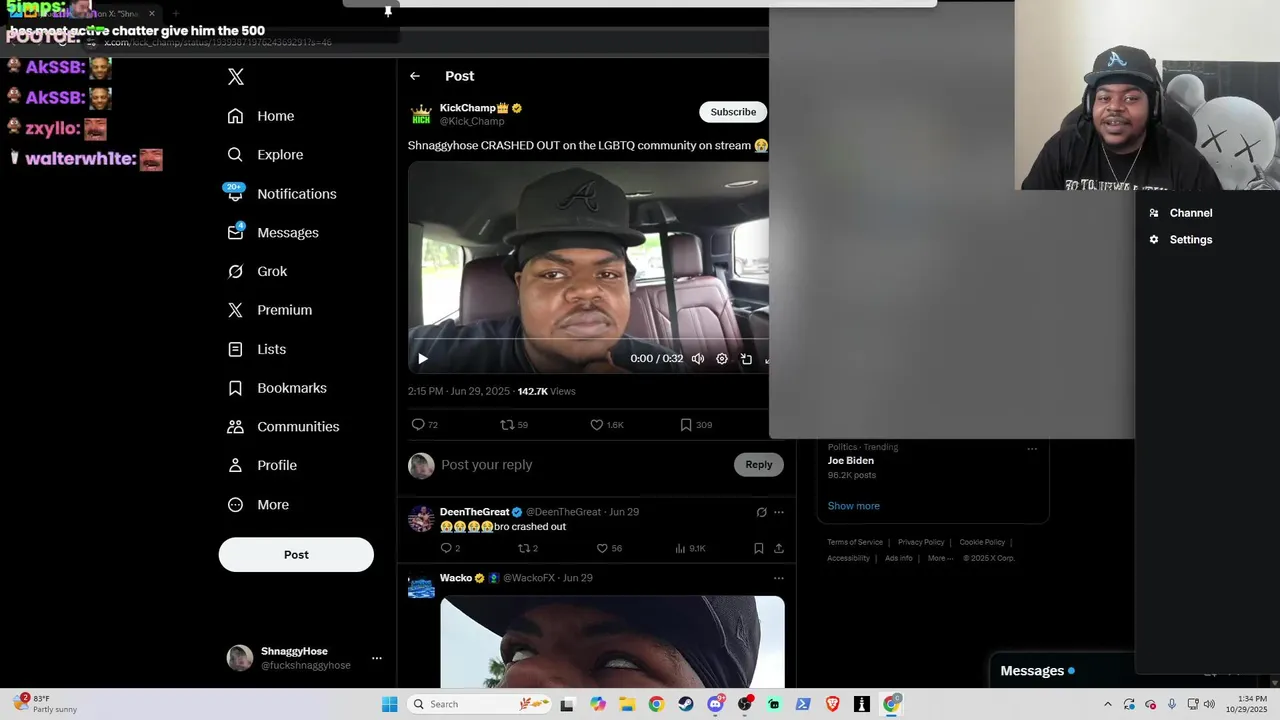Click the X logo icon in the sidebar
The image size is (1280, 720).
click(235, 77)
